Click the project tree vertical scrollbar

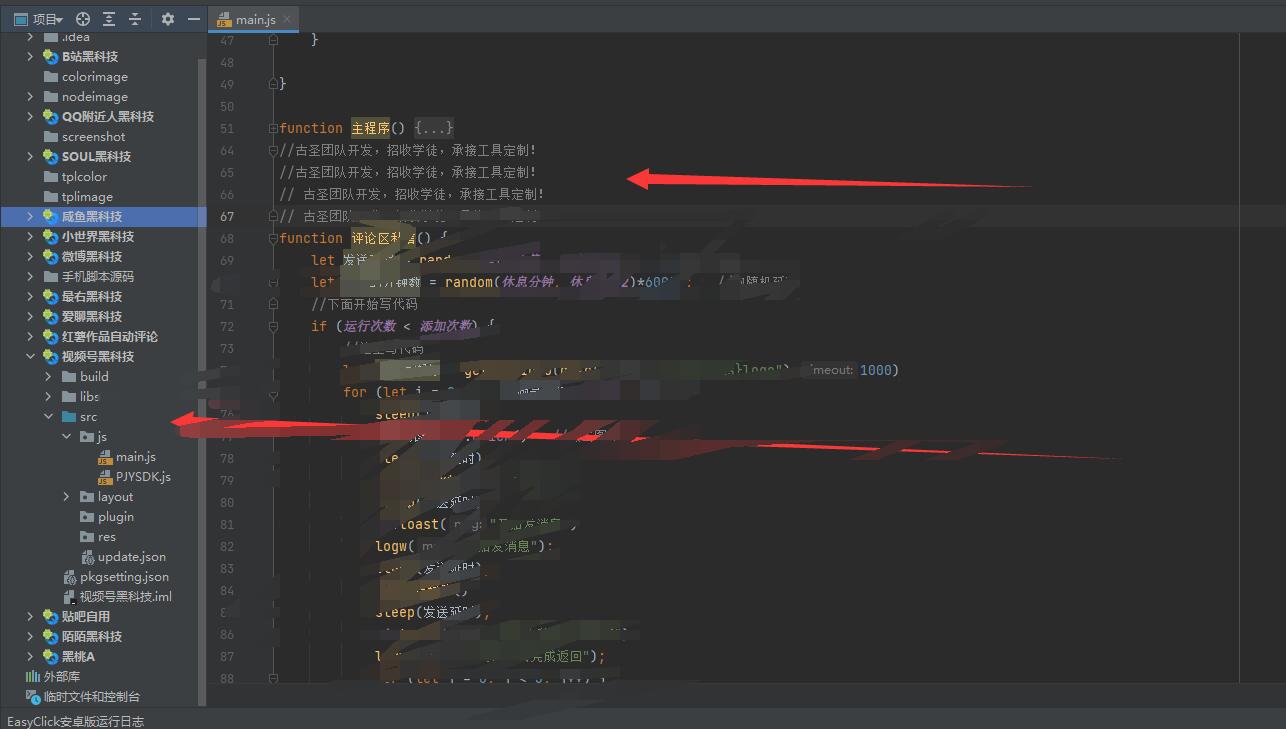tap(203, 380)
